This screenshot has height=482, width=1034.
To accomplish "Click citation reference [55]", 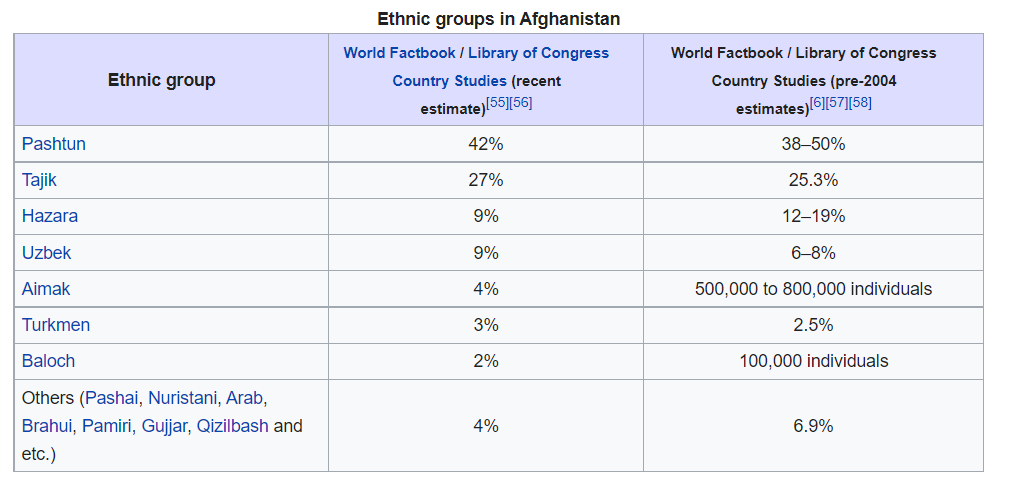I will [497, 103].
